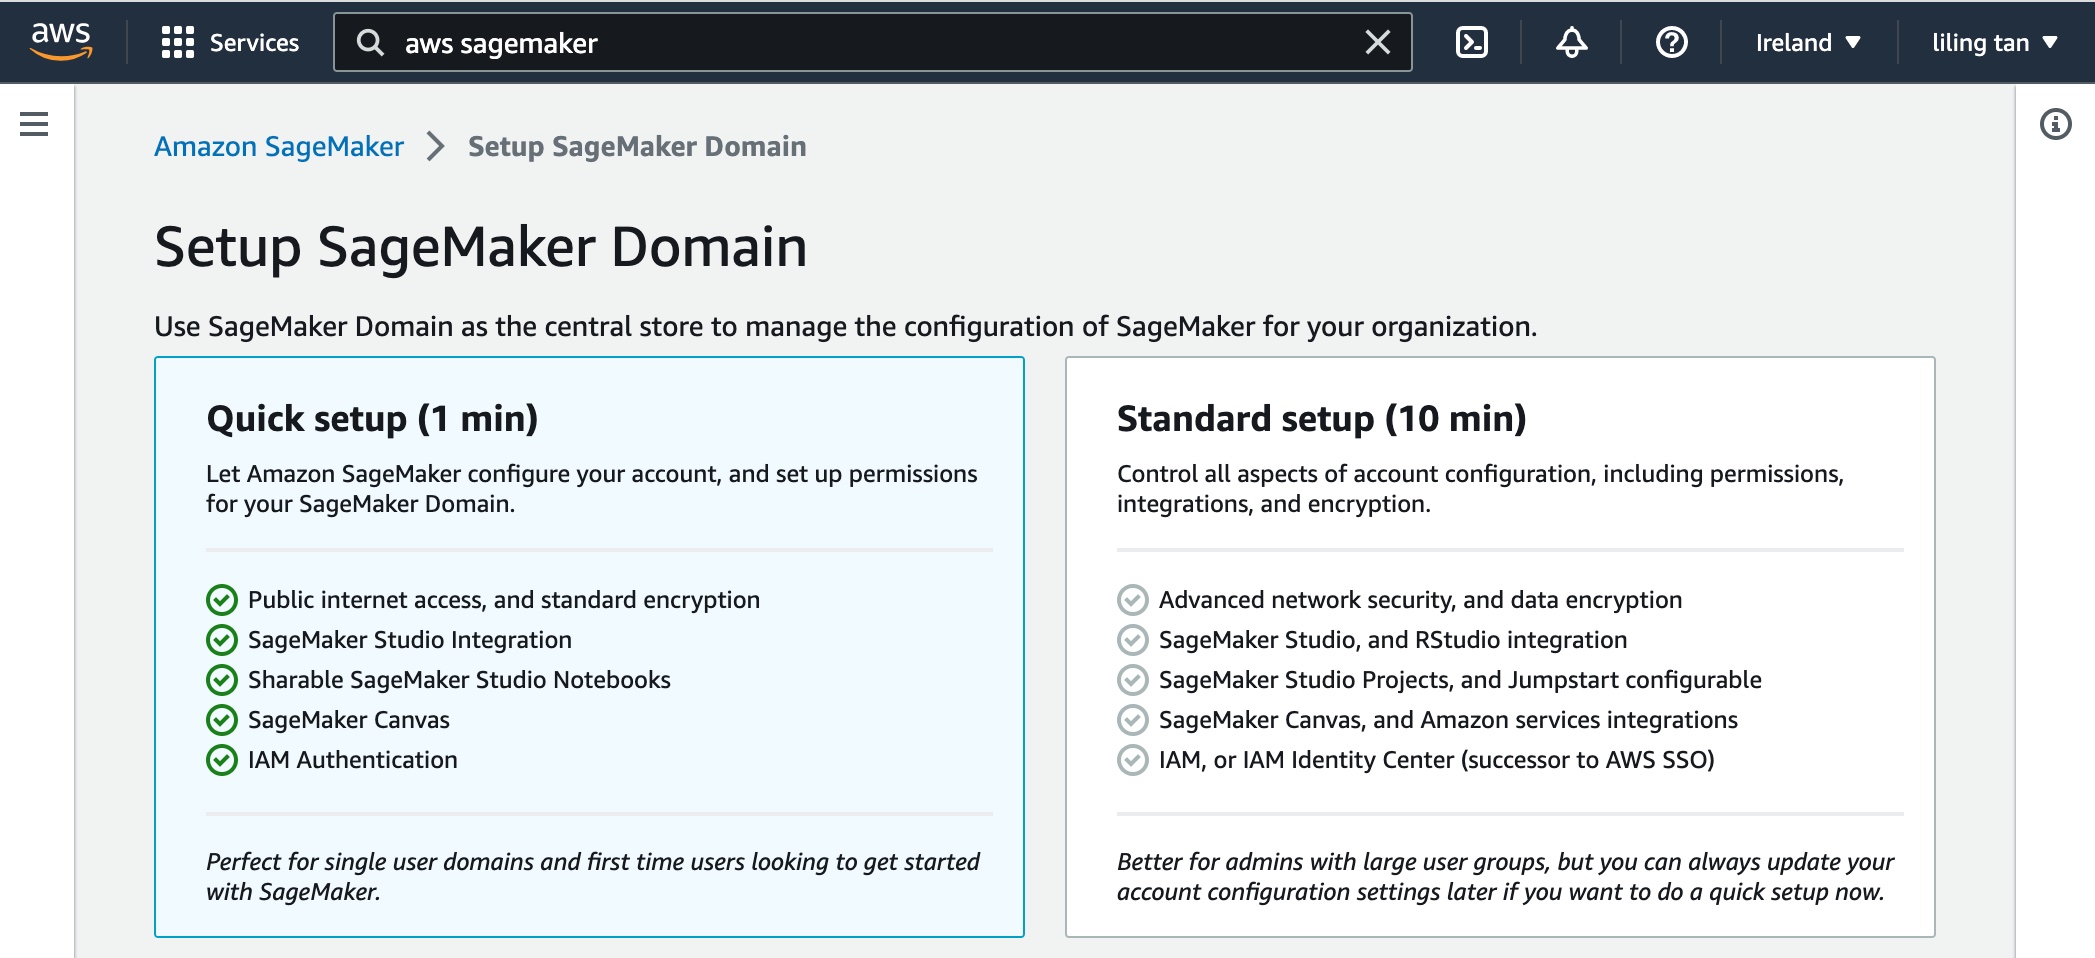Open the help question mark icon

(x=1671, y=42)
